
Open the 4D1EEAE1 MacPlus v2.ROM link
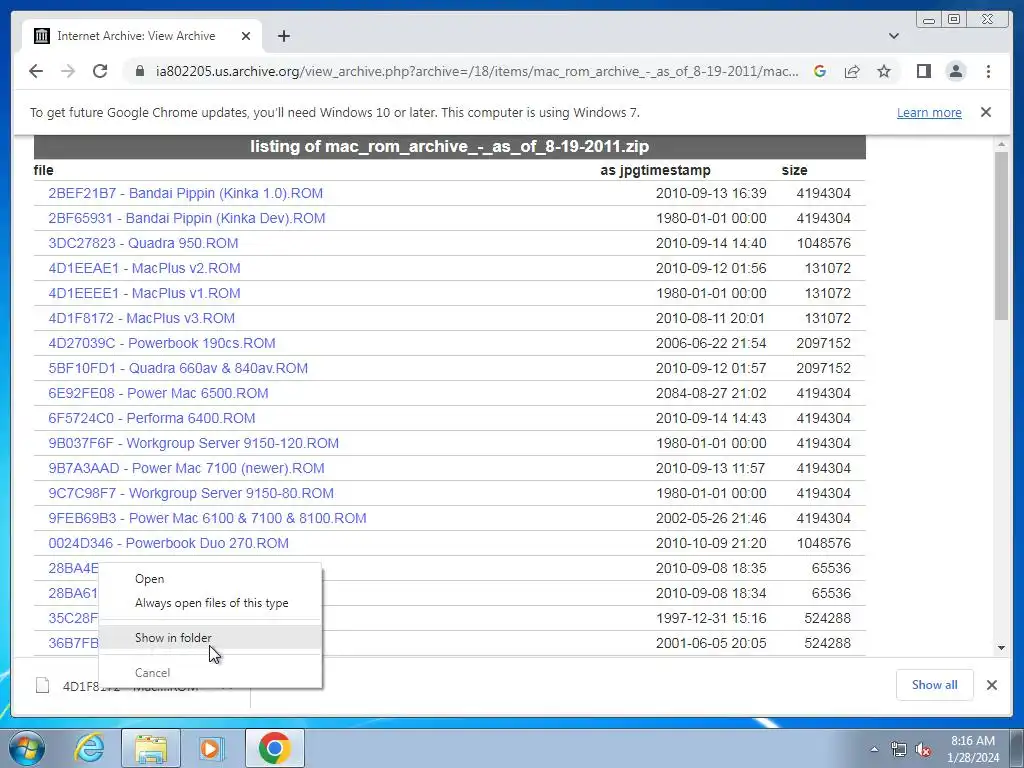click(x=144, y=268)
